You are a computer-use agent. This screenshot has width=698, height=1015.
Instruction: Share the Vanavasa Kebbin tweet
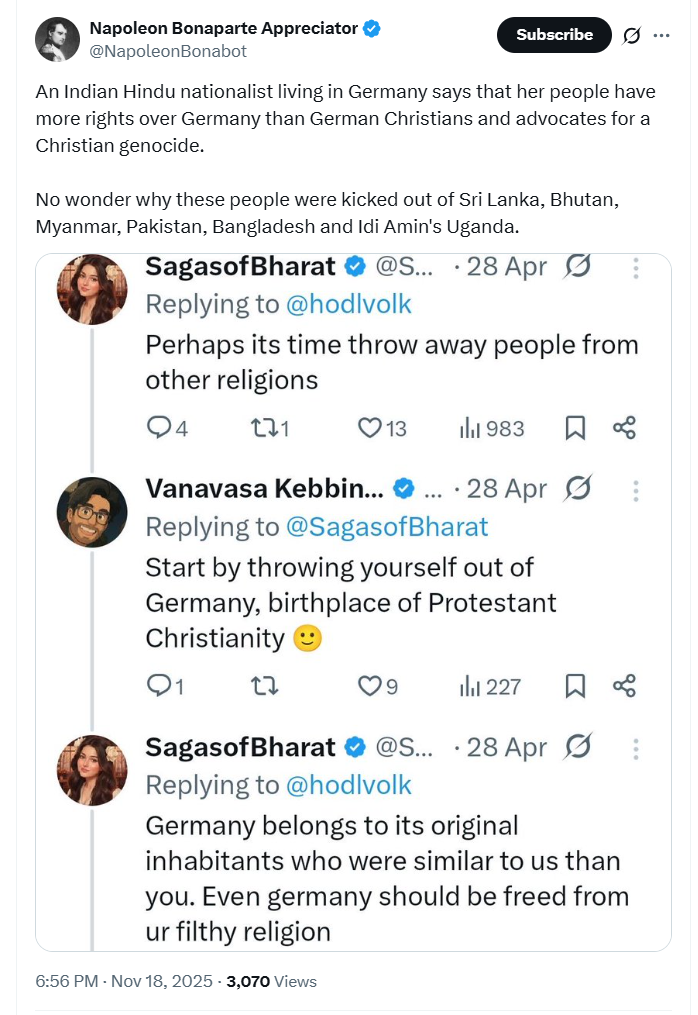(625, 686)
